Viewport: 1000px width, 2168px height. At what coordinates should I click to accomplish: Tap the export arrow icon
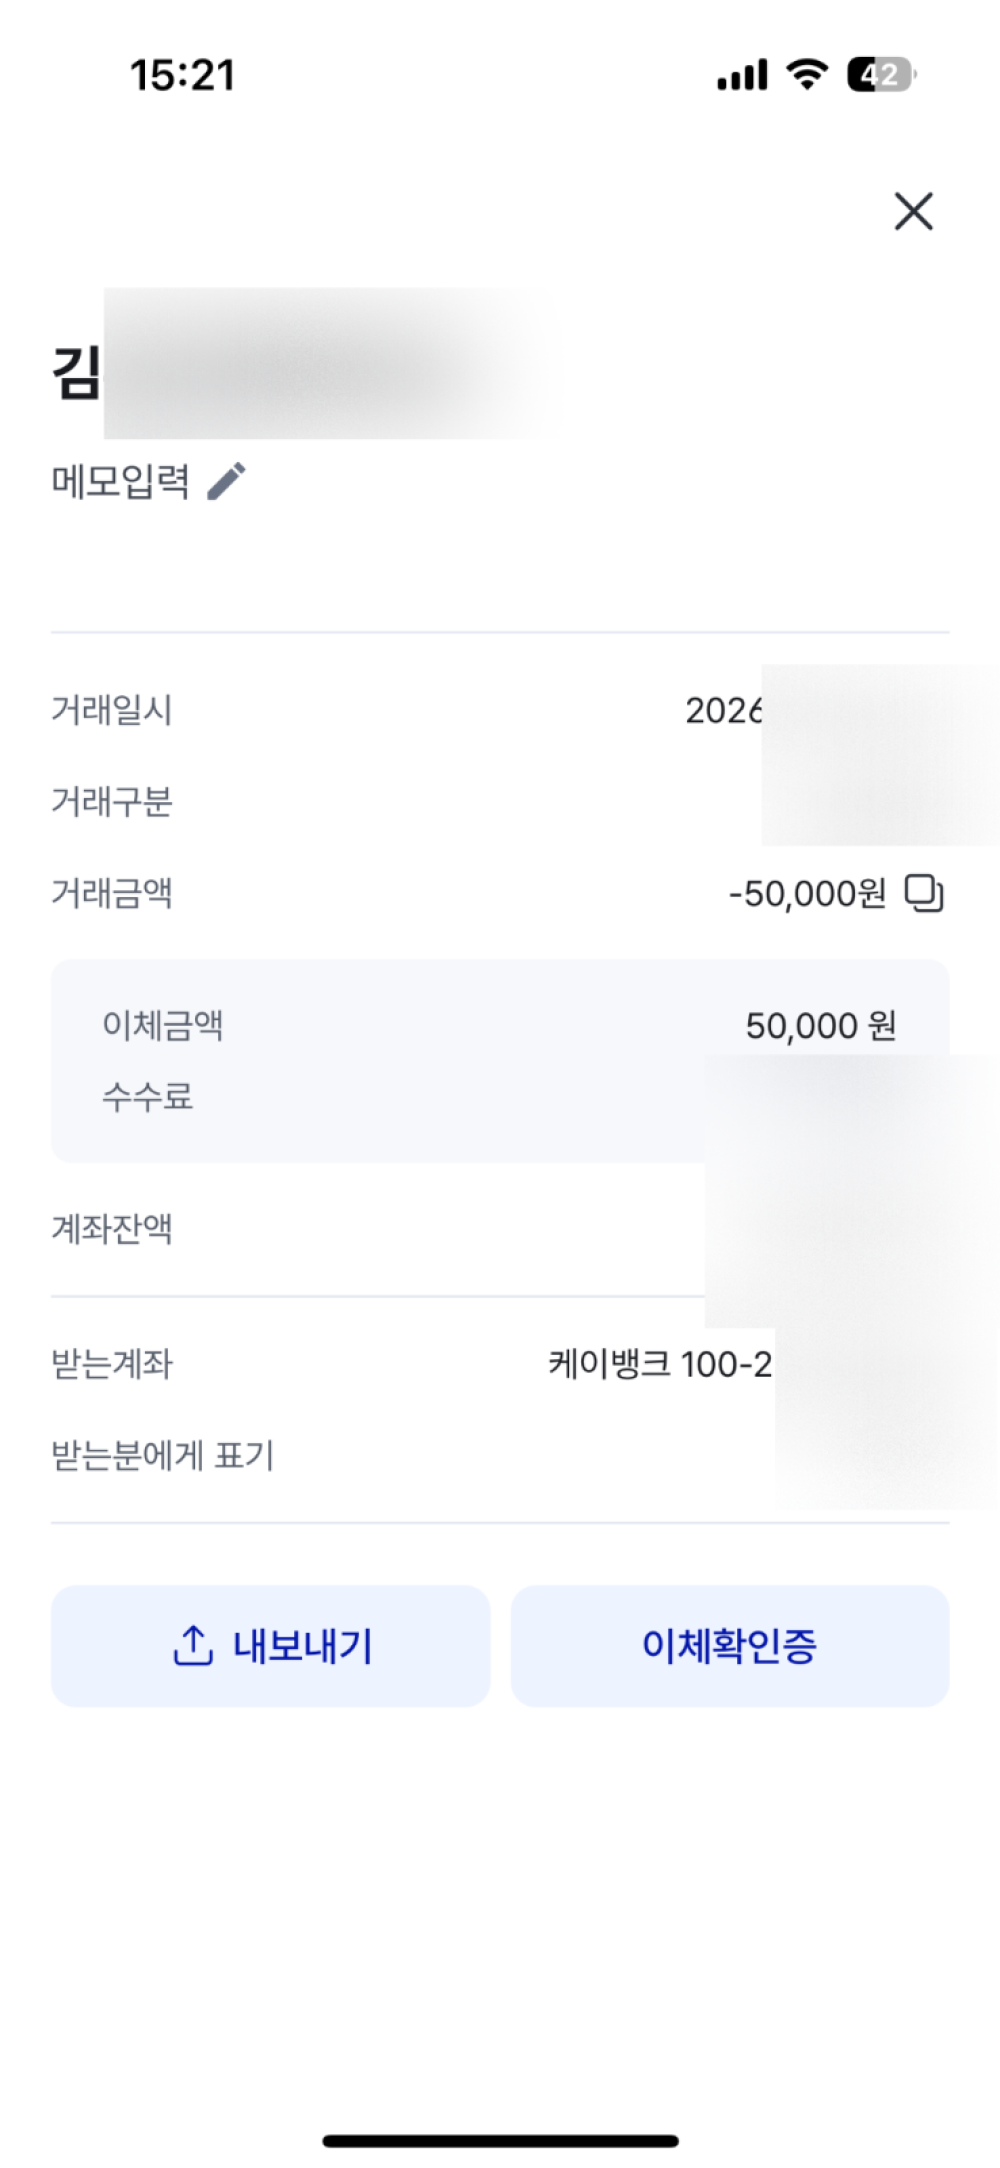coord(193,1645)
